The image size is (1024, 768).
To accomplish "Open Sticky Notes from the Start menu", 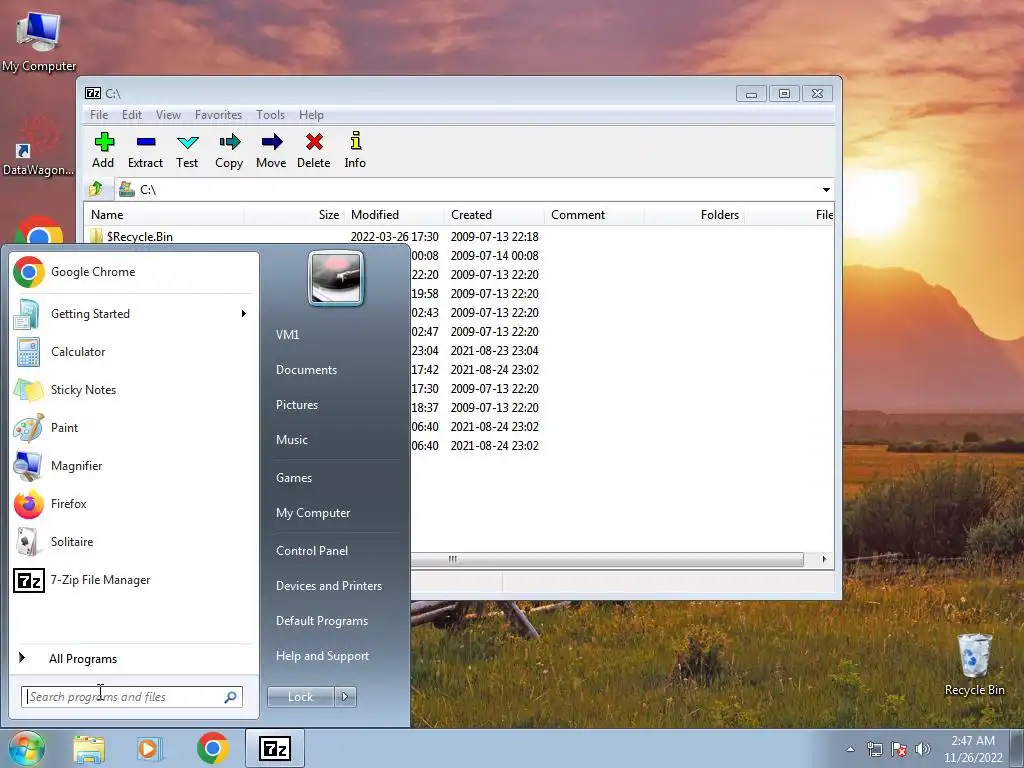I will pos(133,390).
